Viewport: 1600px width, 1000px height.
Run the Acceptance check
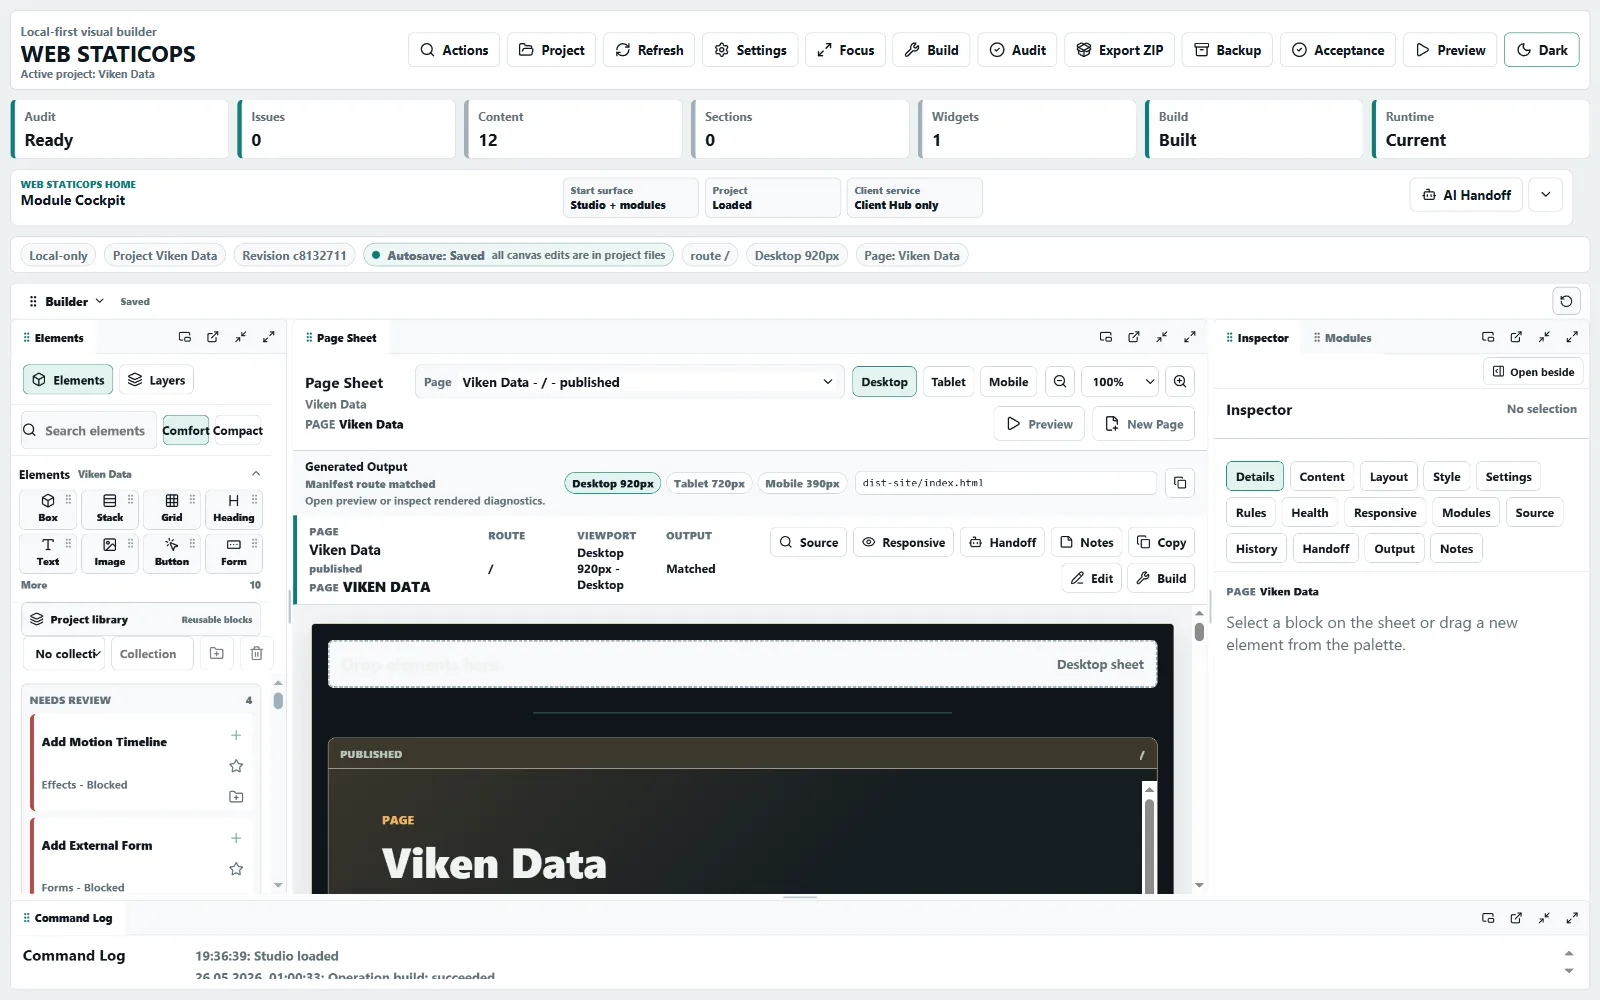click(x=1338, y=50)
